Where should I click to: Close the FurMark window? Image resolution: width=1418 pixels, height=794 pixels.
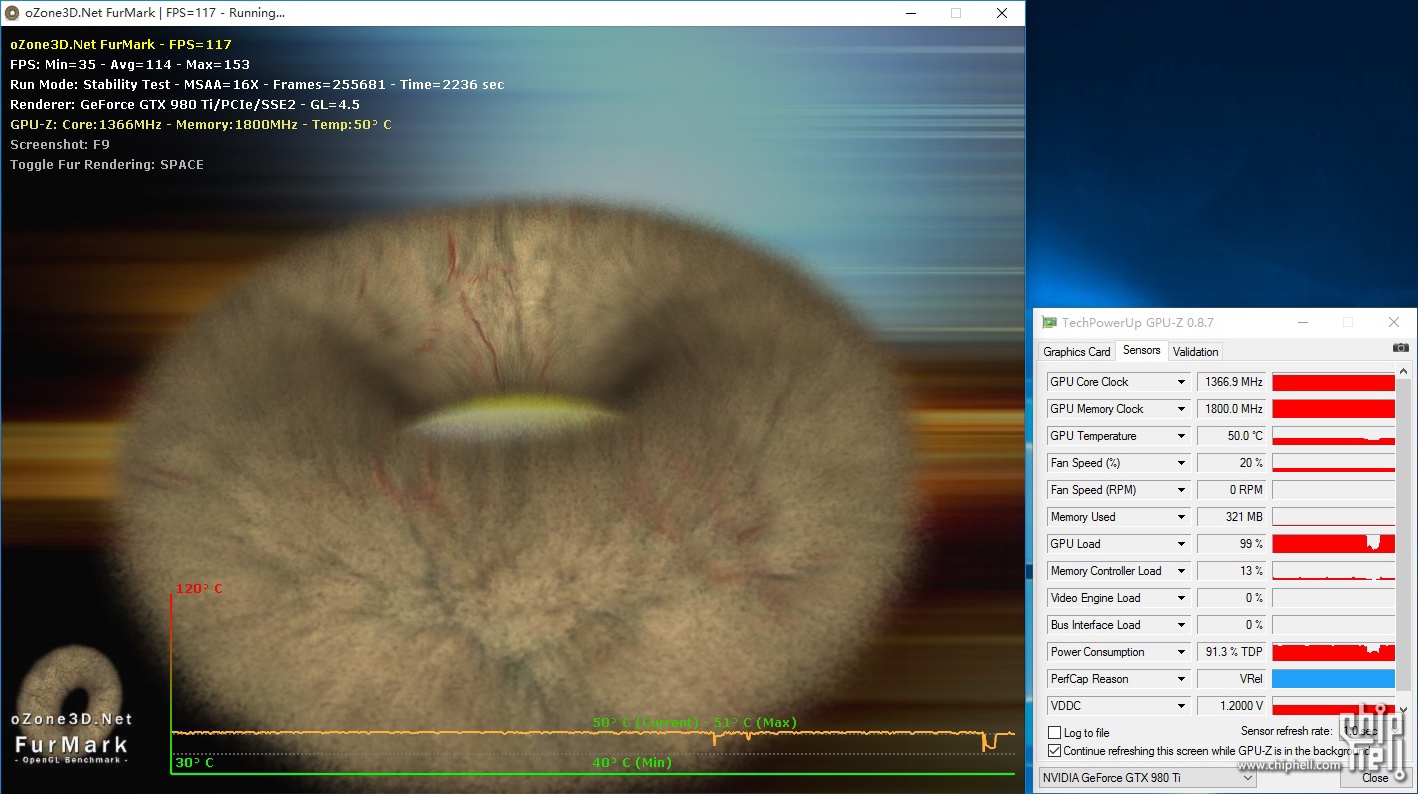pos(1002,13)
